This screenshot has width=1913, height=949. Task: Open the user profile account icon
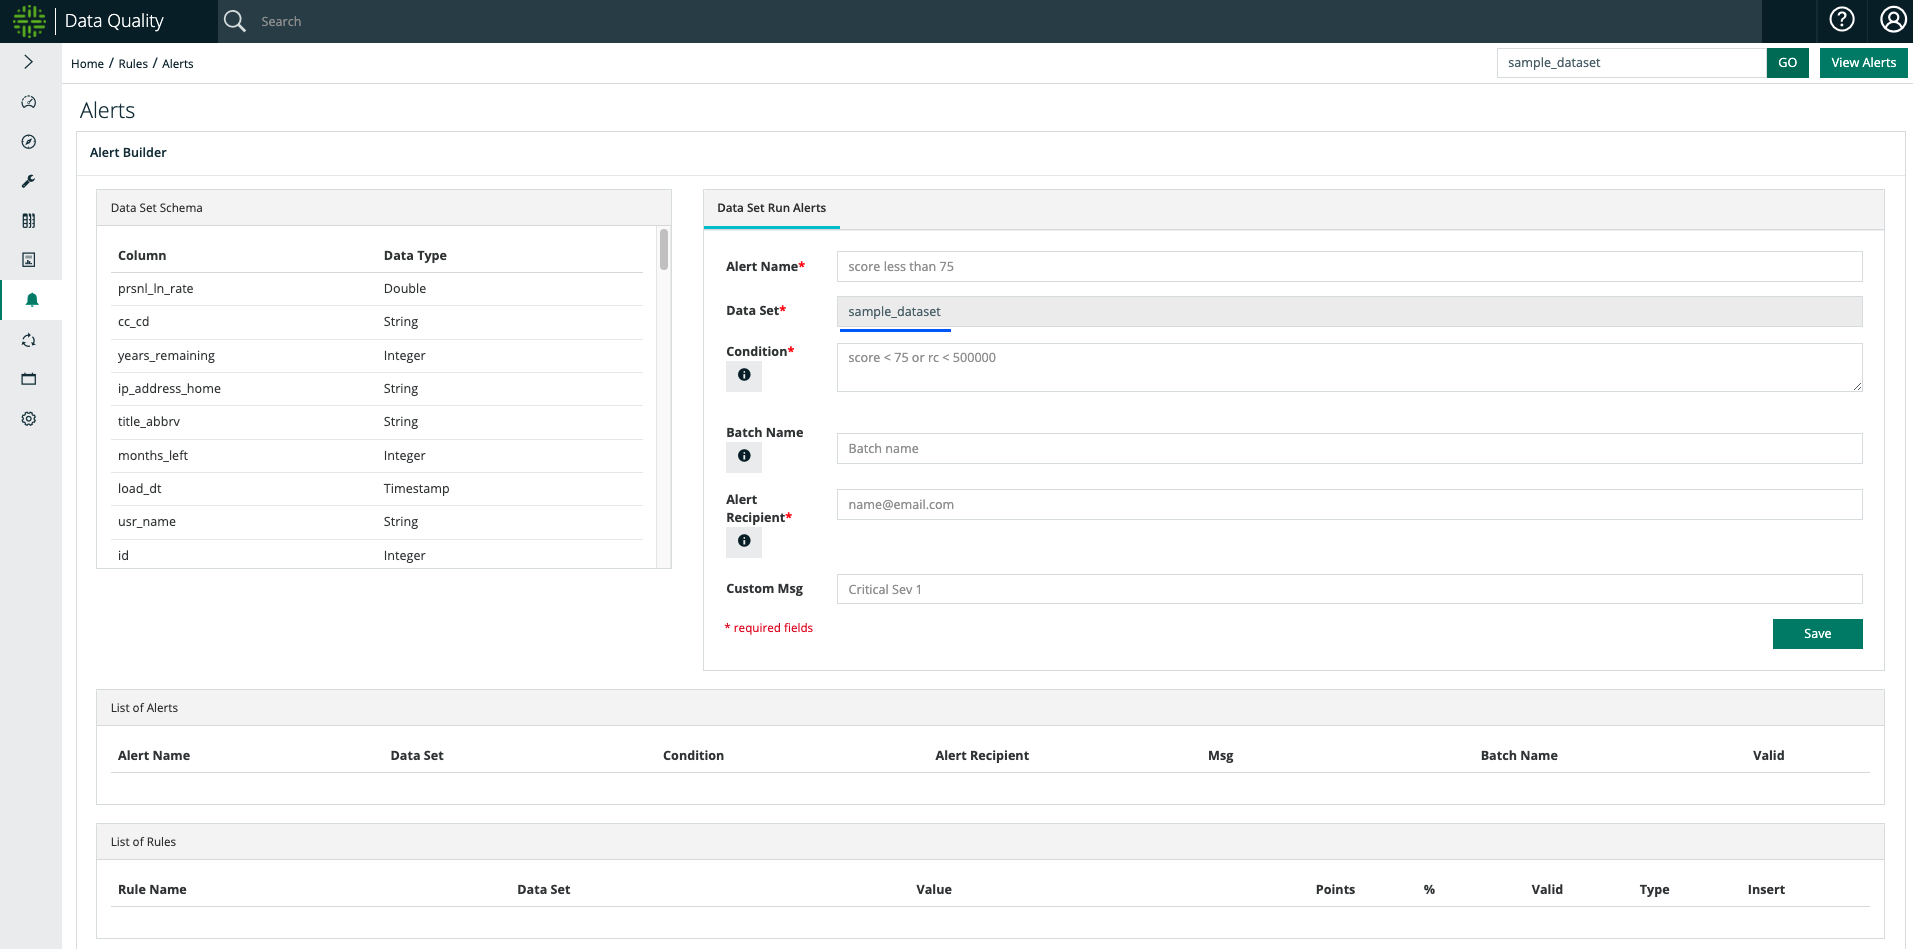pyautogui.click(x=1892, y=20)
